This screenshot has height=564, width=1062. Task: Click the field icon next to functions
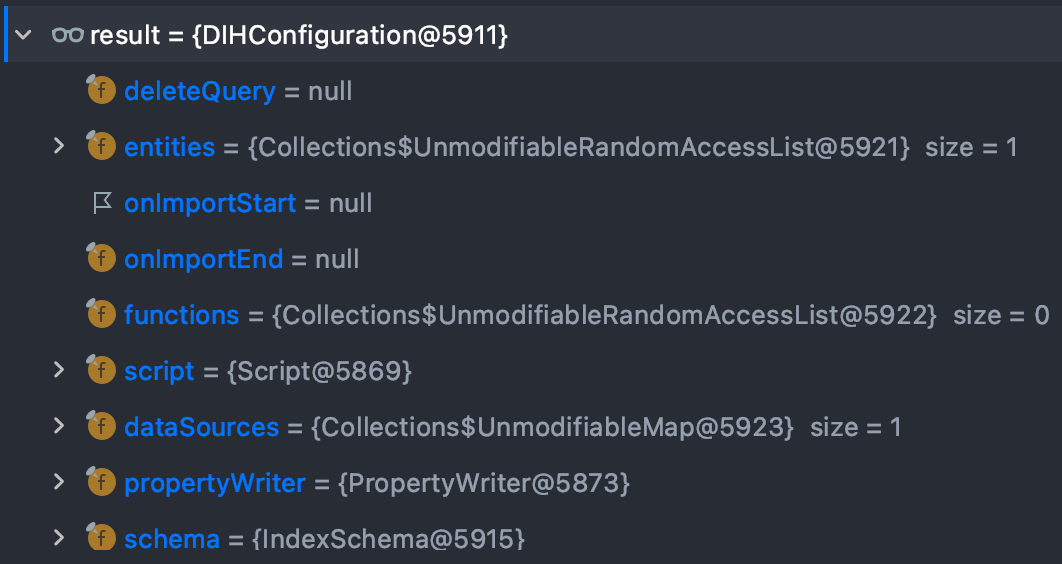[x=101, y=315]
